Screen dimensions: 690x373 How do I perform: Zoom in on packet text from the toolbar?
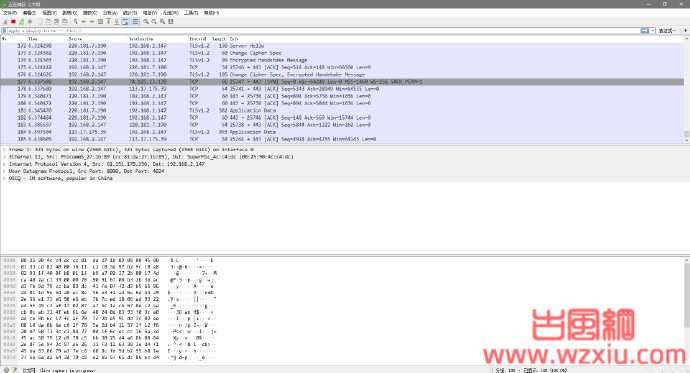(x=145, y=22)
